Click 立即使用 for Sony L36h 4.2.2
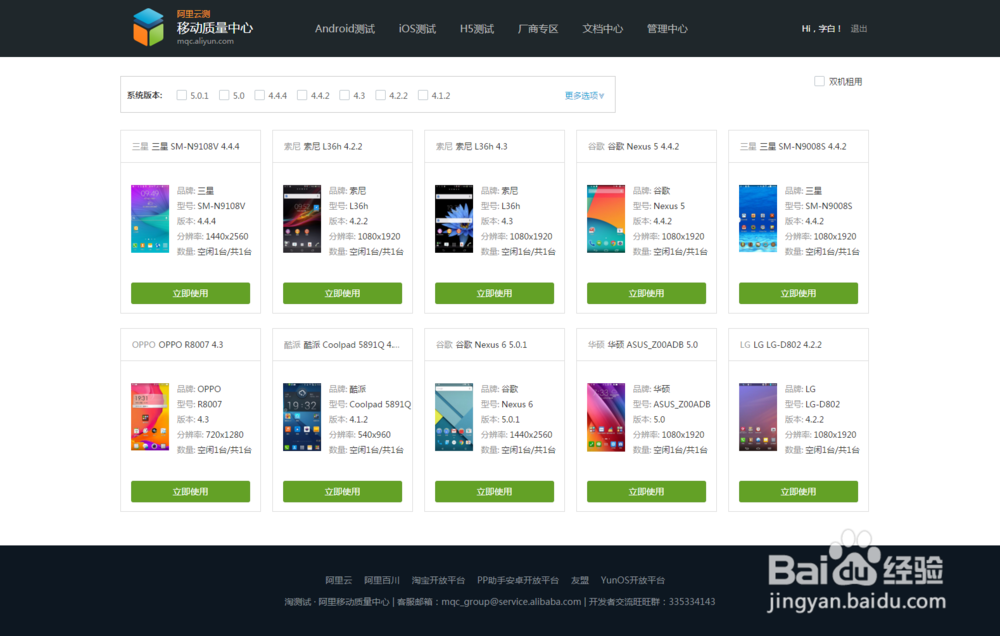Viewport: 1000px width, 636px height. (x=342, y=293)
